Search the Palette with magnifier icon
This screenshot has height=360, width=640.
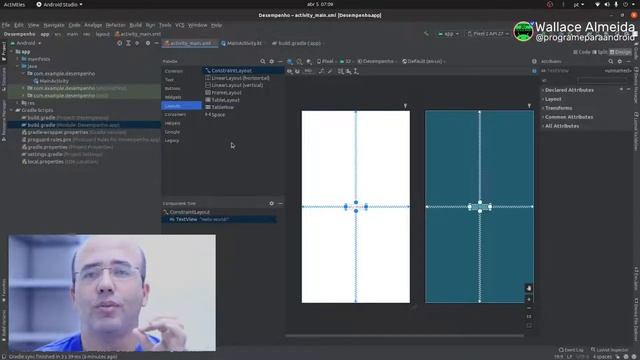click(x=262, y=61)
